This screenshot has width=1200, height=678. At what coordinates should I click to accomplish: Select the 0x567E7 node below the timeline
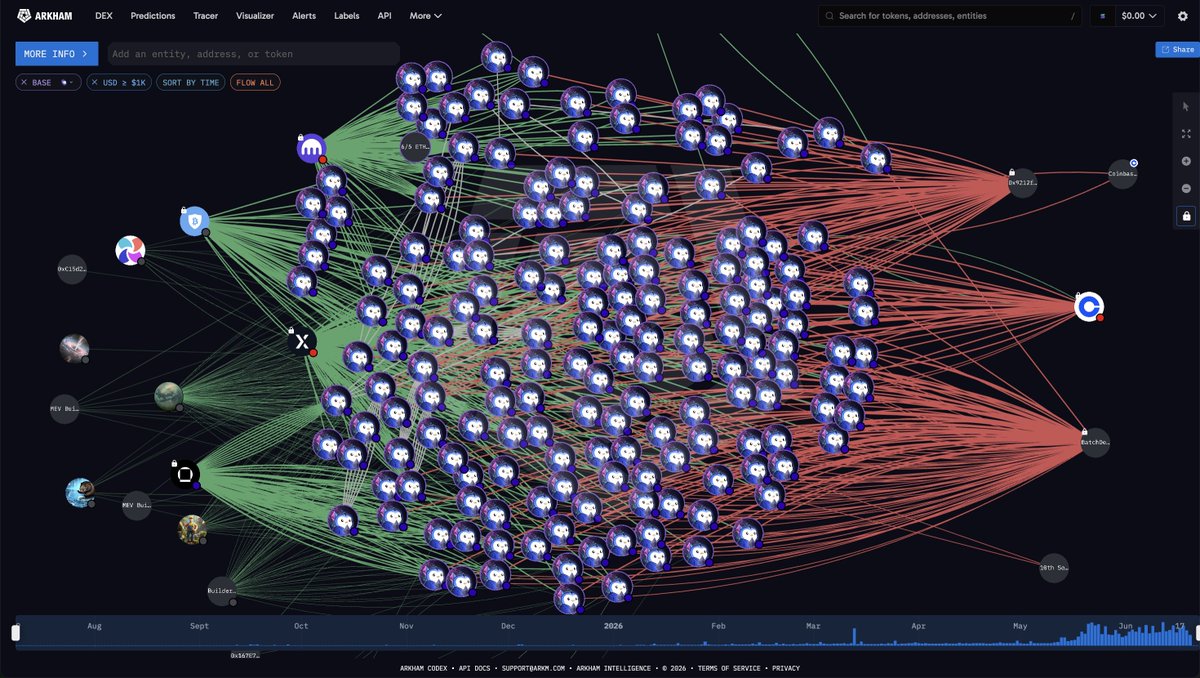tap(246, 656)
